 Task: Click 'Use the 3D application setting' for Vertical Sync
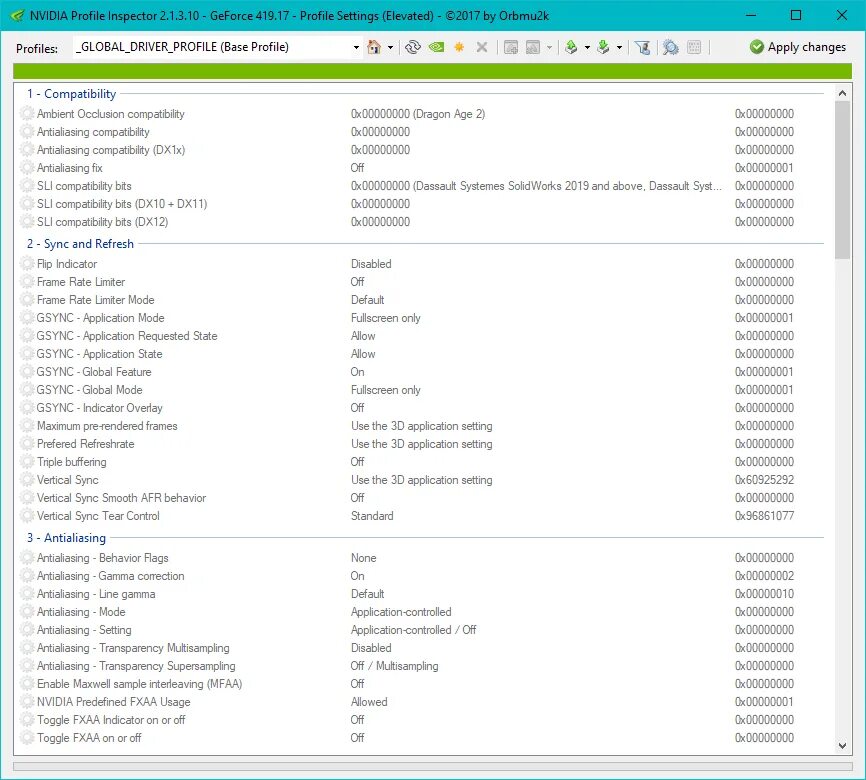point(421,480)
